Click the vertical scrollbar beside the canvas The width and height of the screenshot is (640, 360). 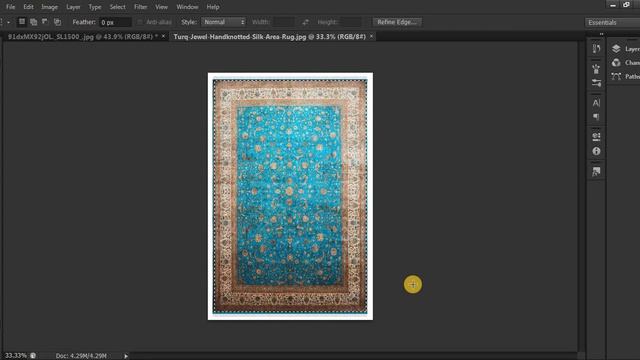pos(581,196)
